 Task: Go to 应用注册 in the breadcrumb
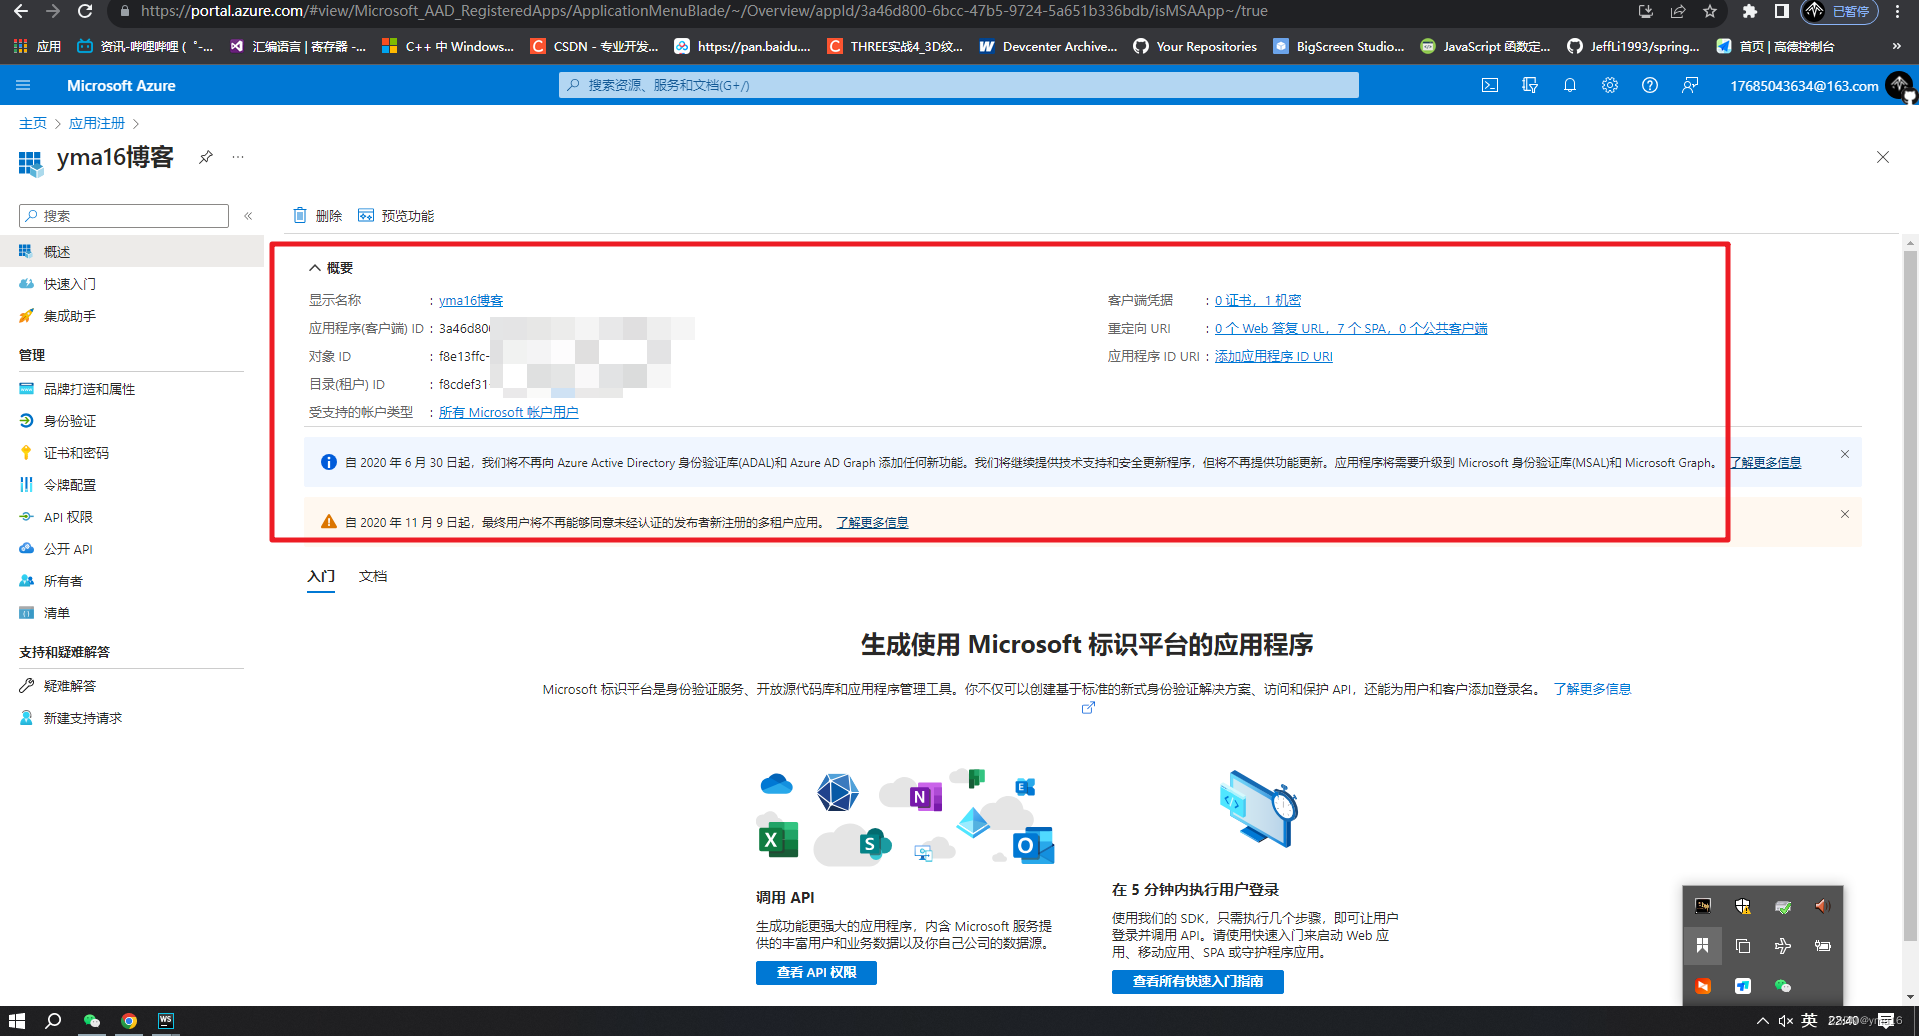pos(97,123)
